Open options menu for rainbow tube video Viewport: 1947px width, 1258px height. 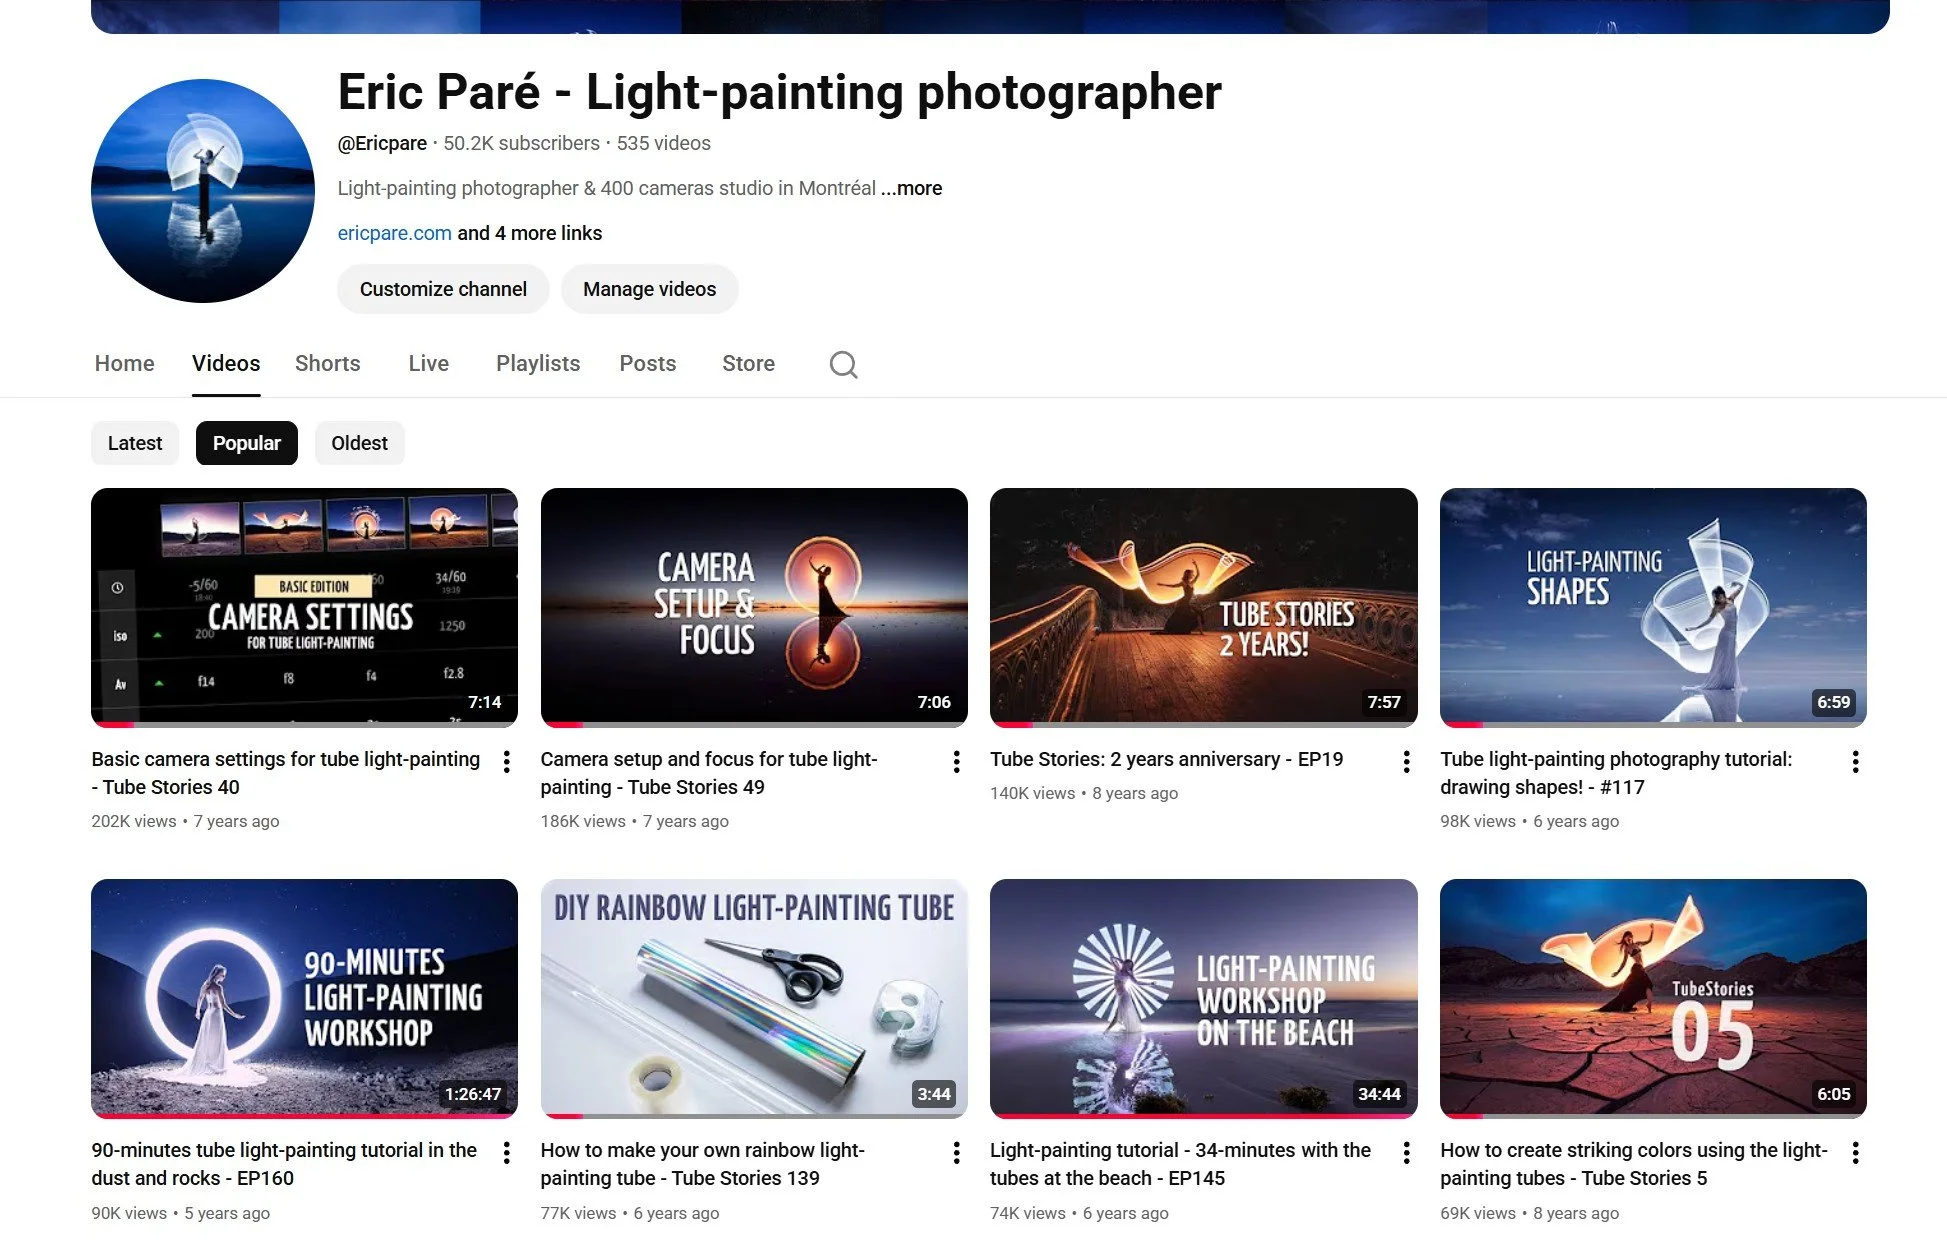956,1153
